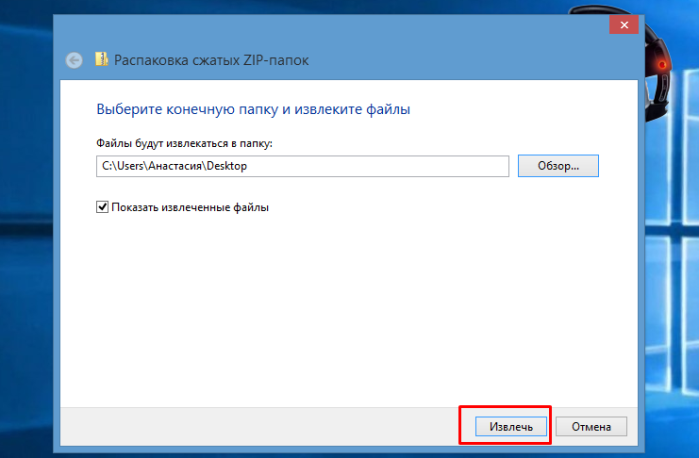The image size is (699, 458).
Task: Click the heading "Выберите конечную папку и извлеките файлы"
Action: point(253,109)
